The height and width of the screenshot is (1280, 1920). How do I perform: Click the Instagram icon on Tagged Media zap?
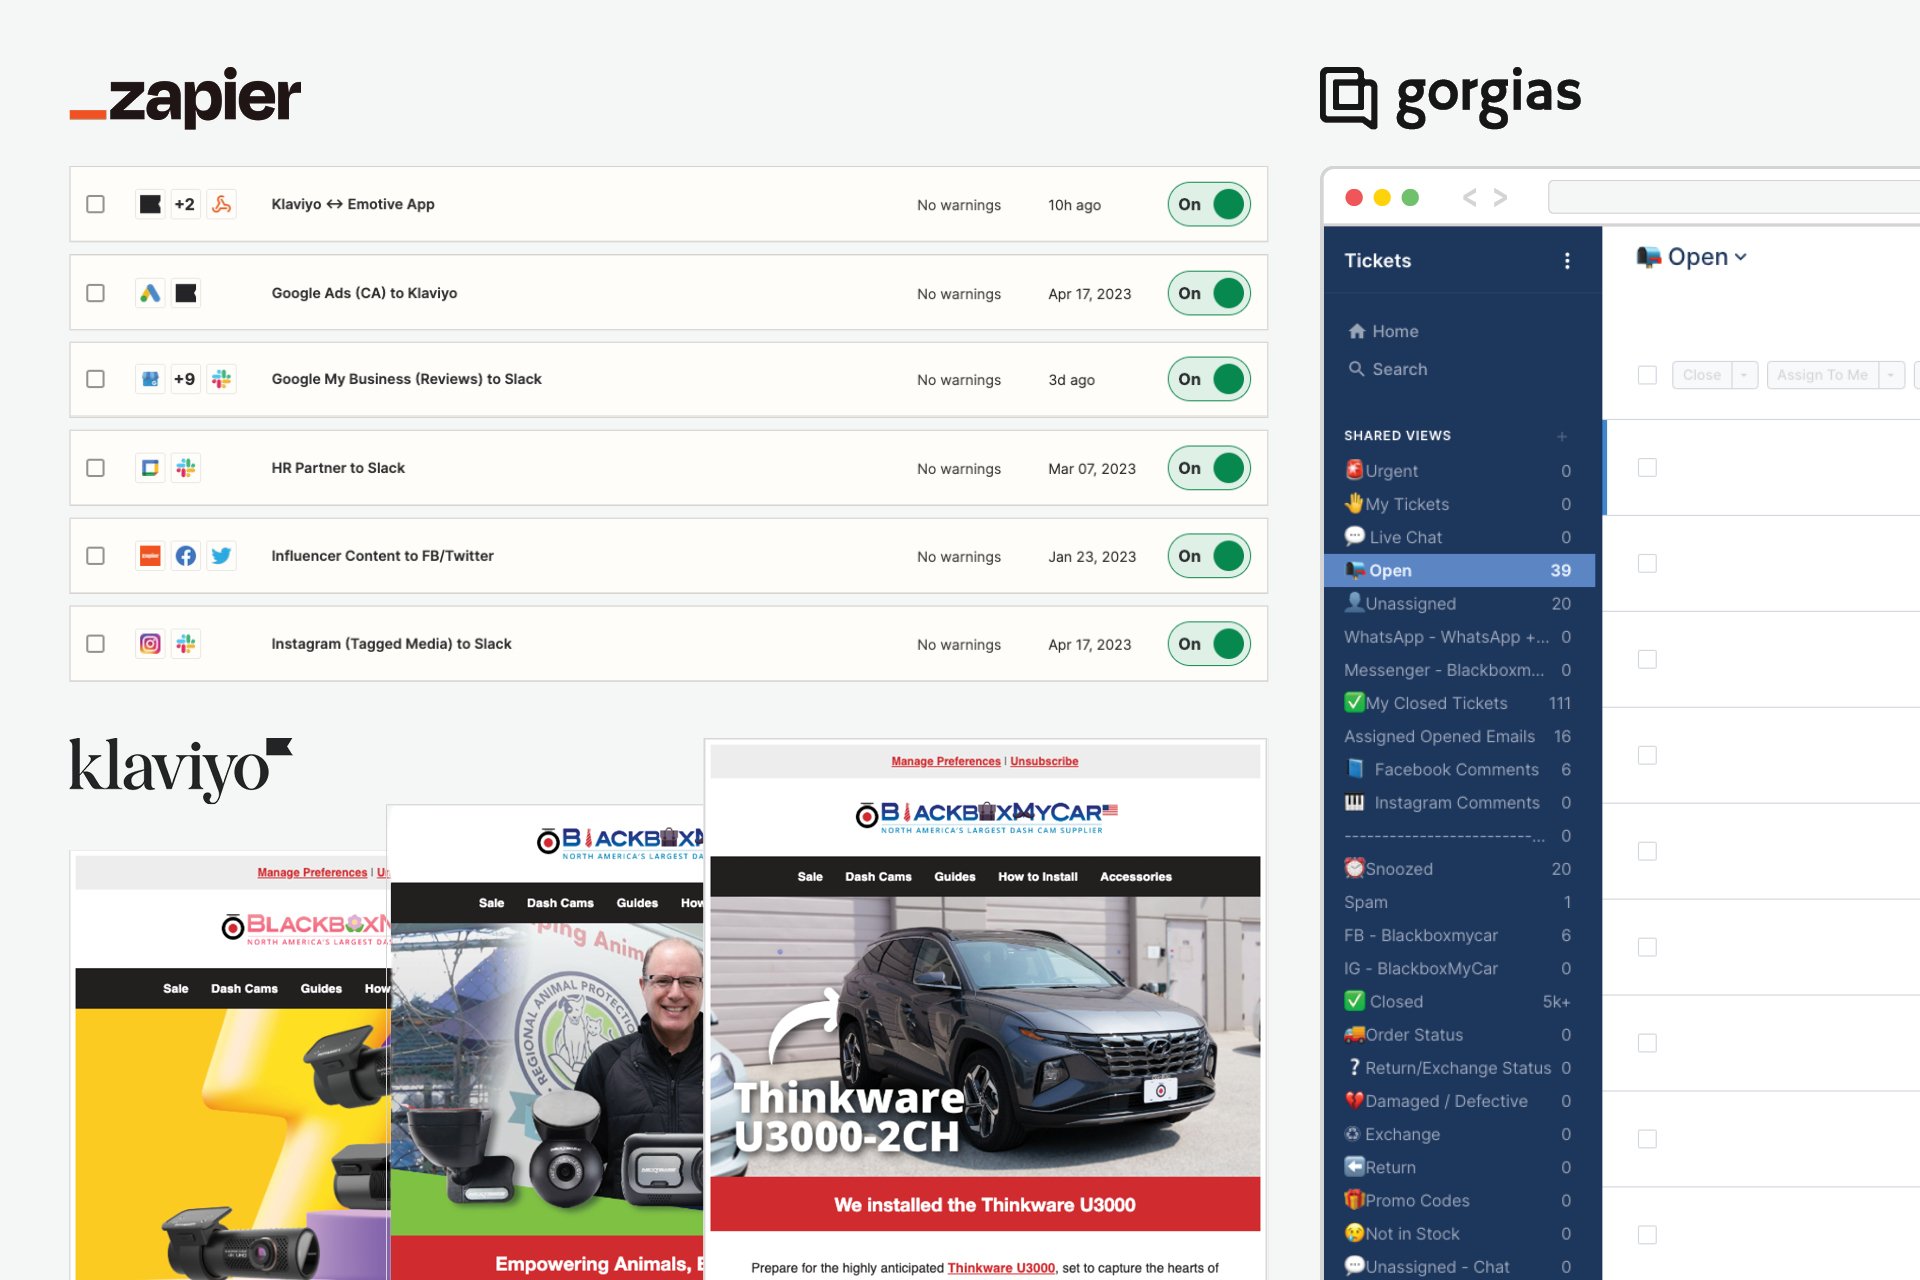[150, 644]
